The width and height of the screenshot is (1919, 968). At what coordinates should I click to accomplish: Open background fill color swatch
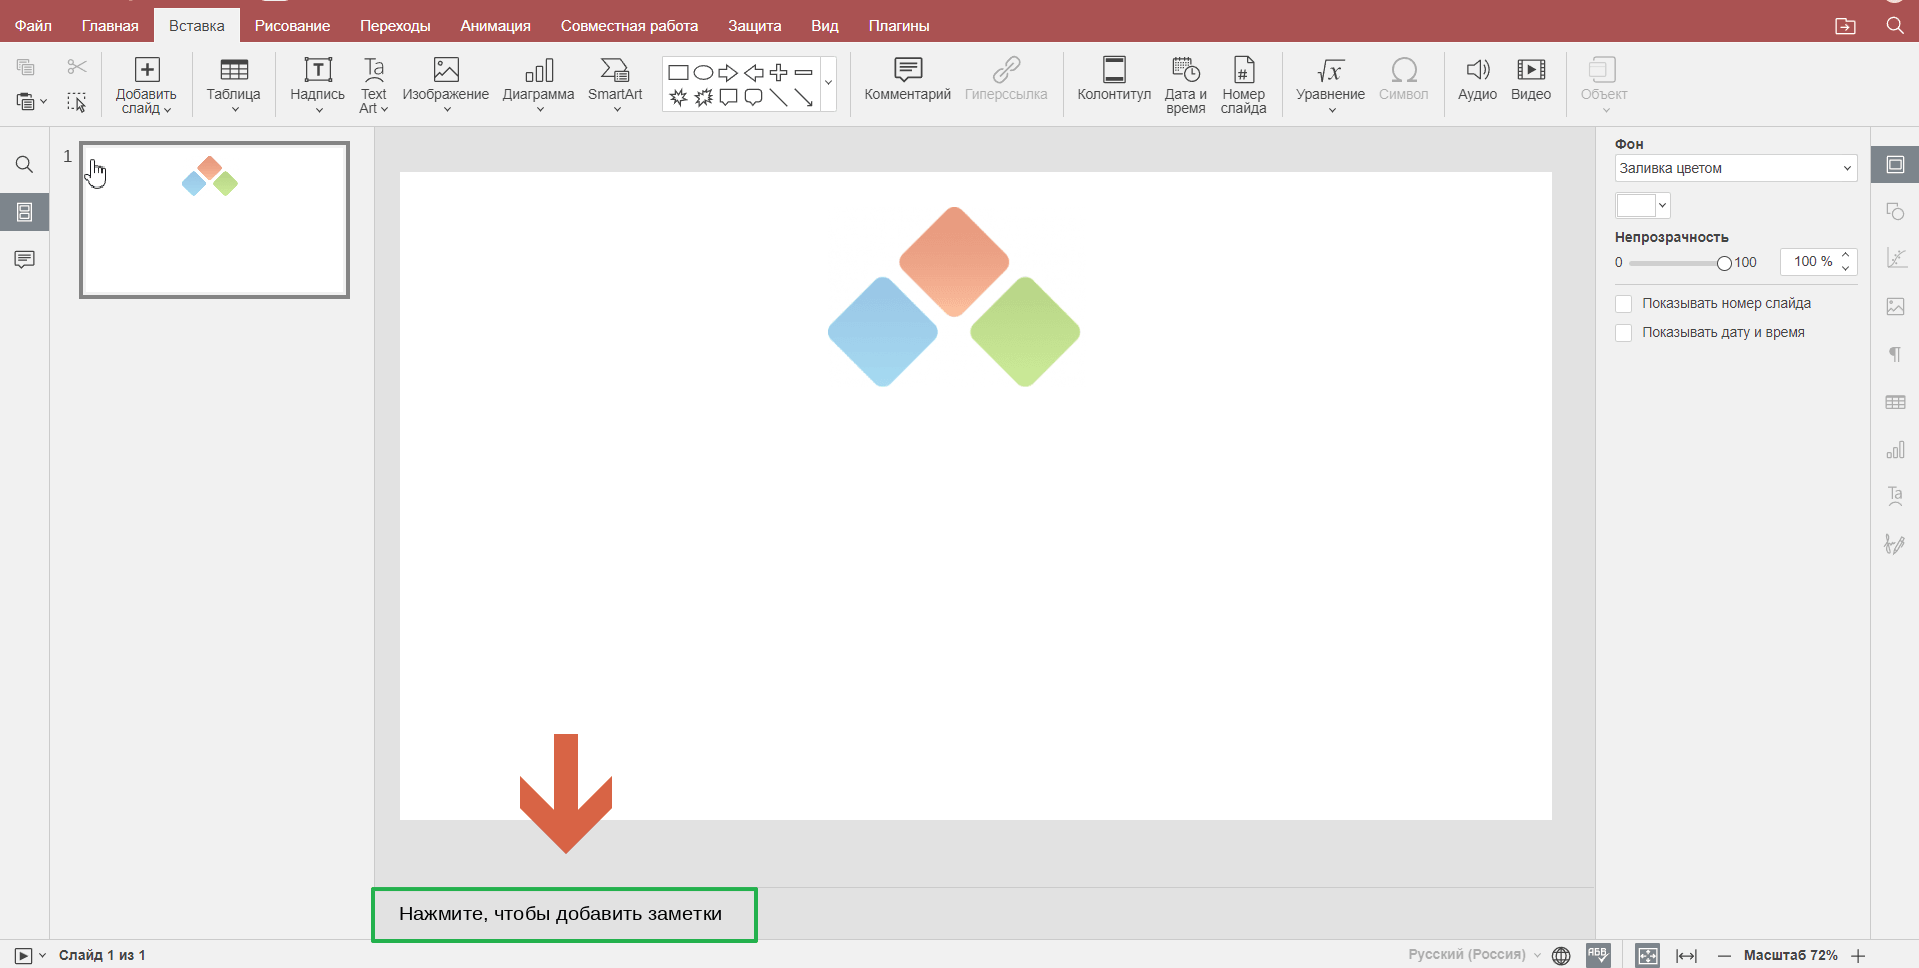pyautogui.click(x=1641, y=206)
